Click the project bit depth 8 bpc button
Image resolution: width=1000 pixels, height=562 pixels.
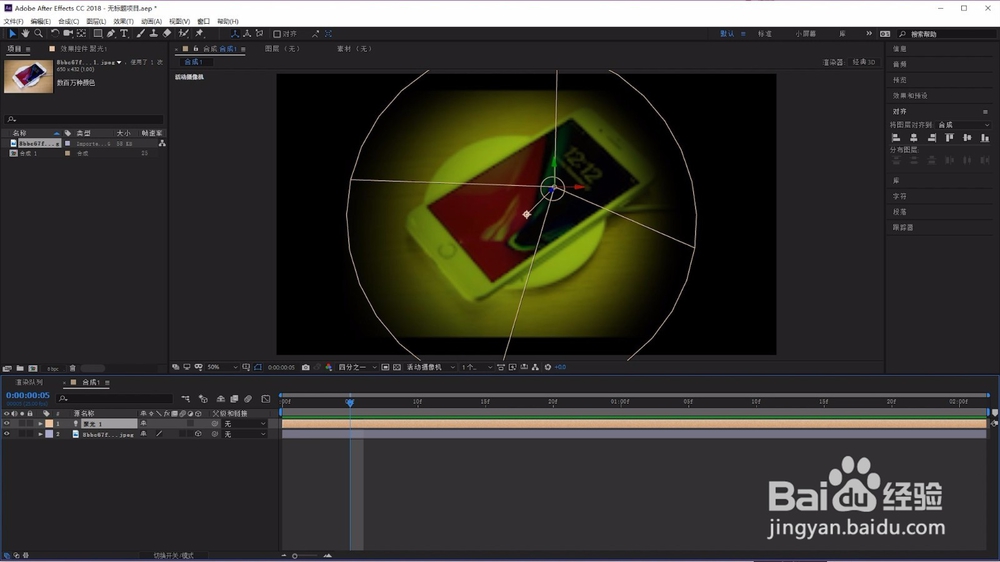click(x=53, y=369)
